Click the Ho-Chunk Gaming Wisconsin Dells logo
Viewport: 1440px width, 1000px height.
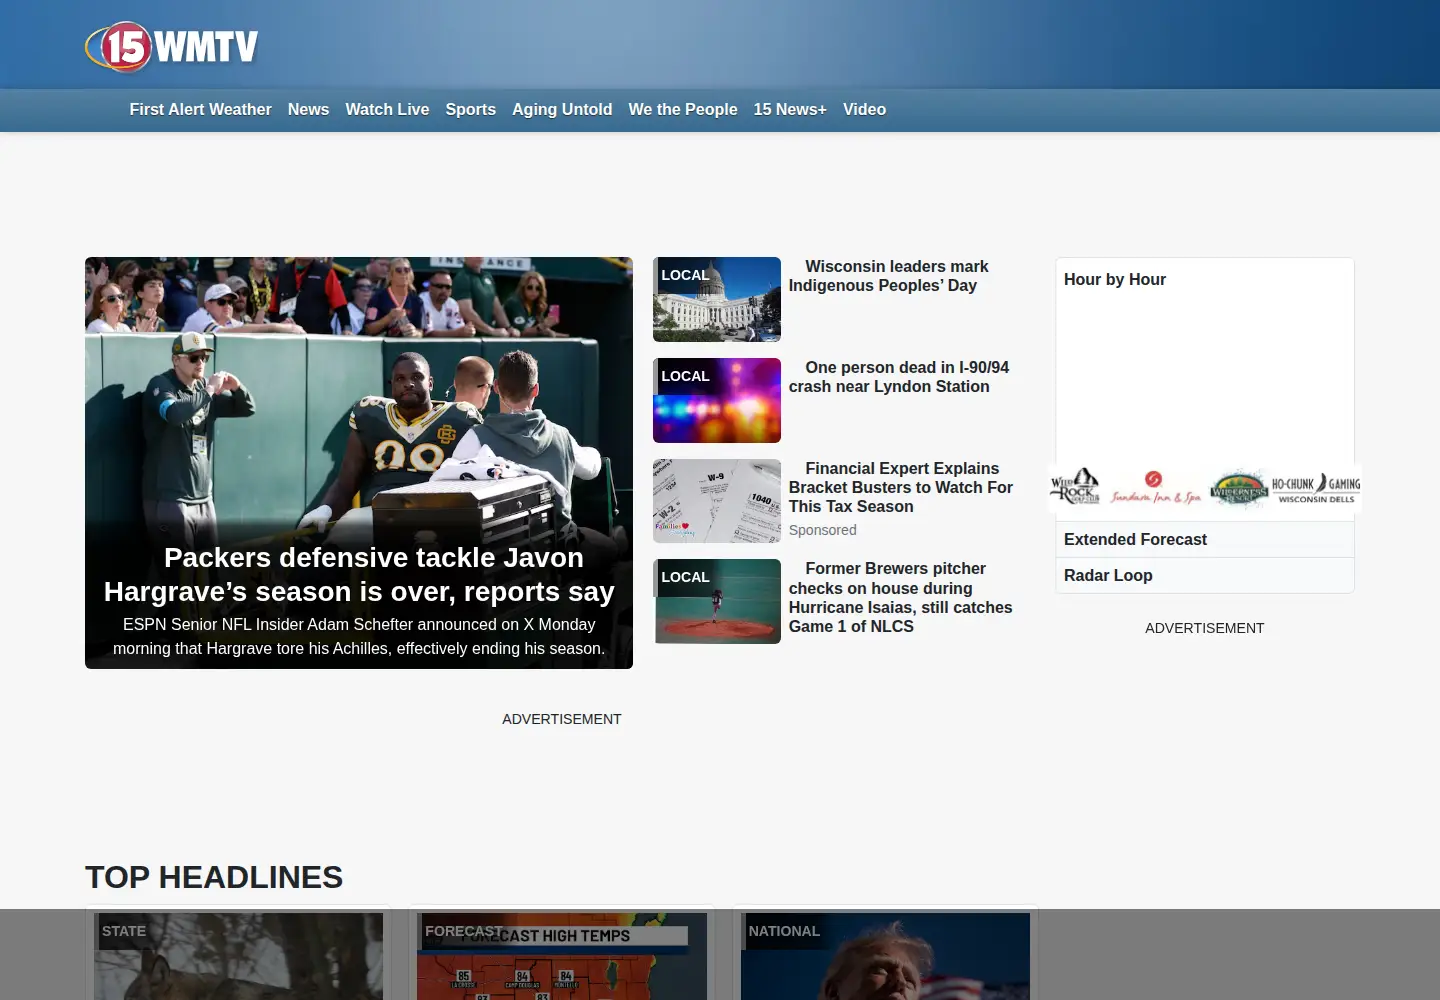[x=1316, y=488]
